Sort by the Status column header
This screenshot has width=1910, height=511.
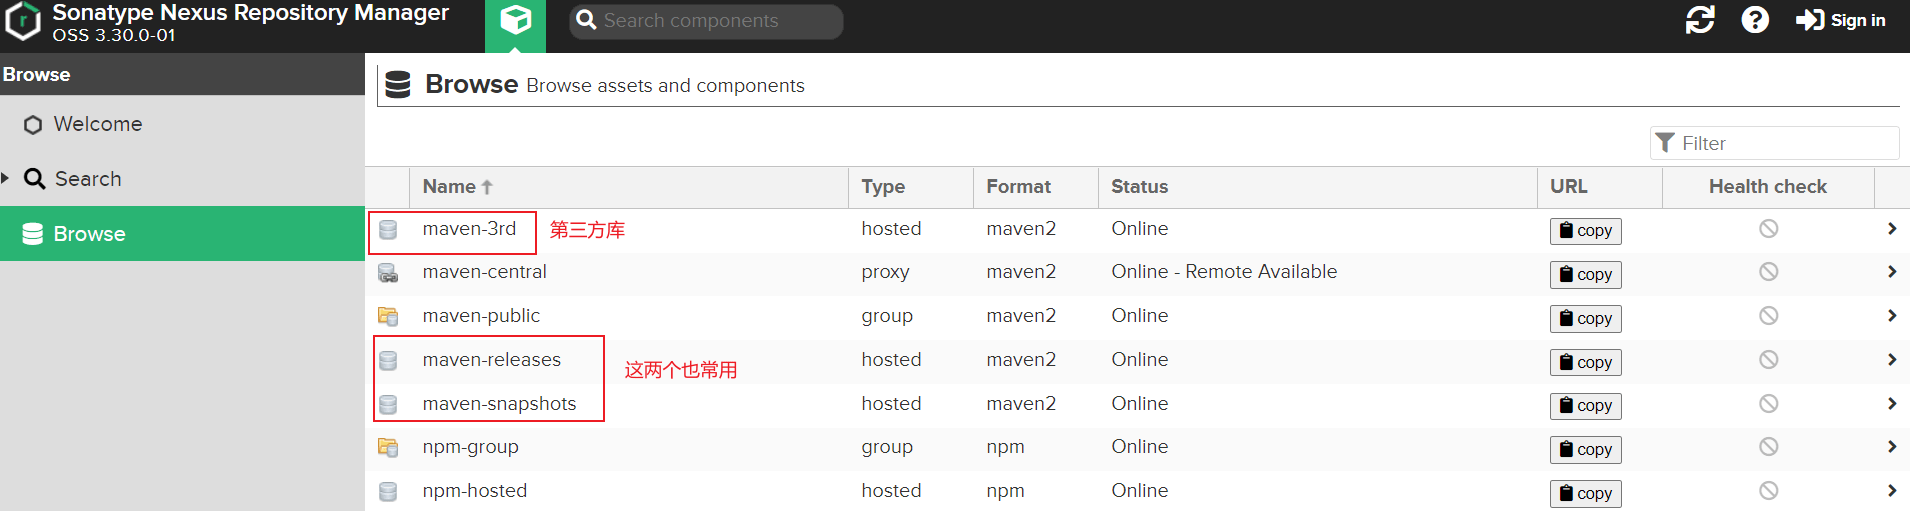point(1318,187)
